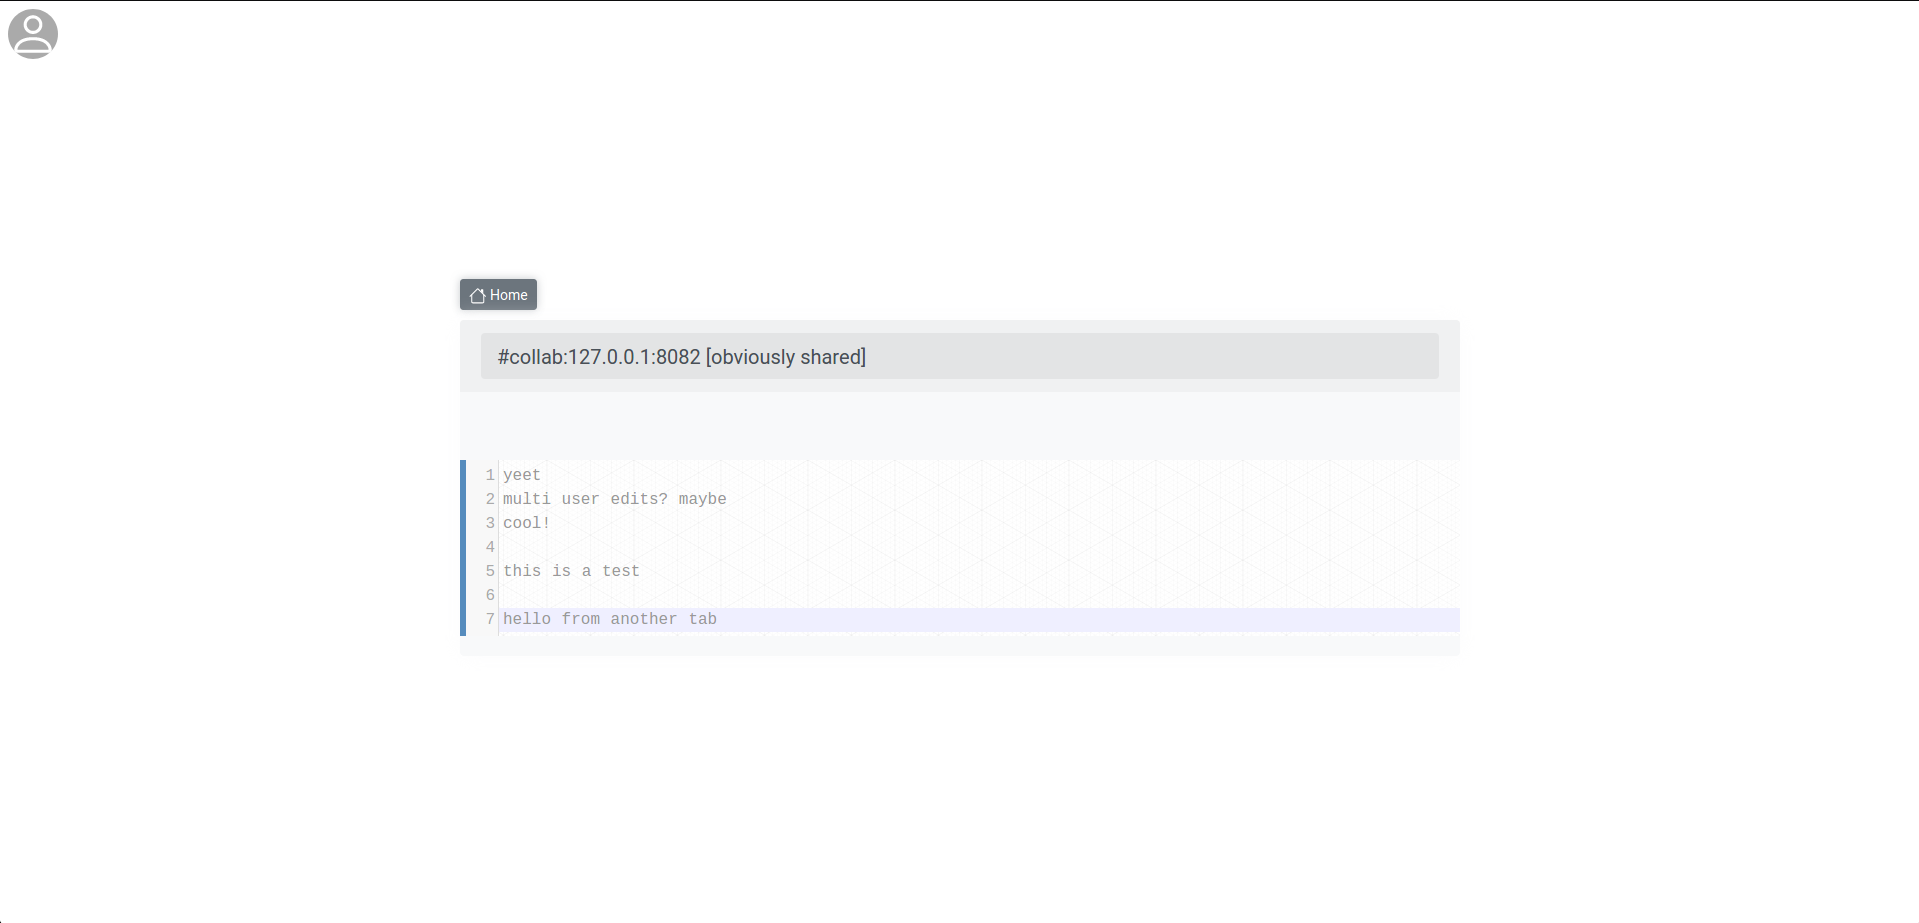
Task: Select the 'this is a test' line
Action: pos(571,571)
